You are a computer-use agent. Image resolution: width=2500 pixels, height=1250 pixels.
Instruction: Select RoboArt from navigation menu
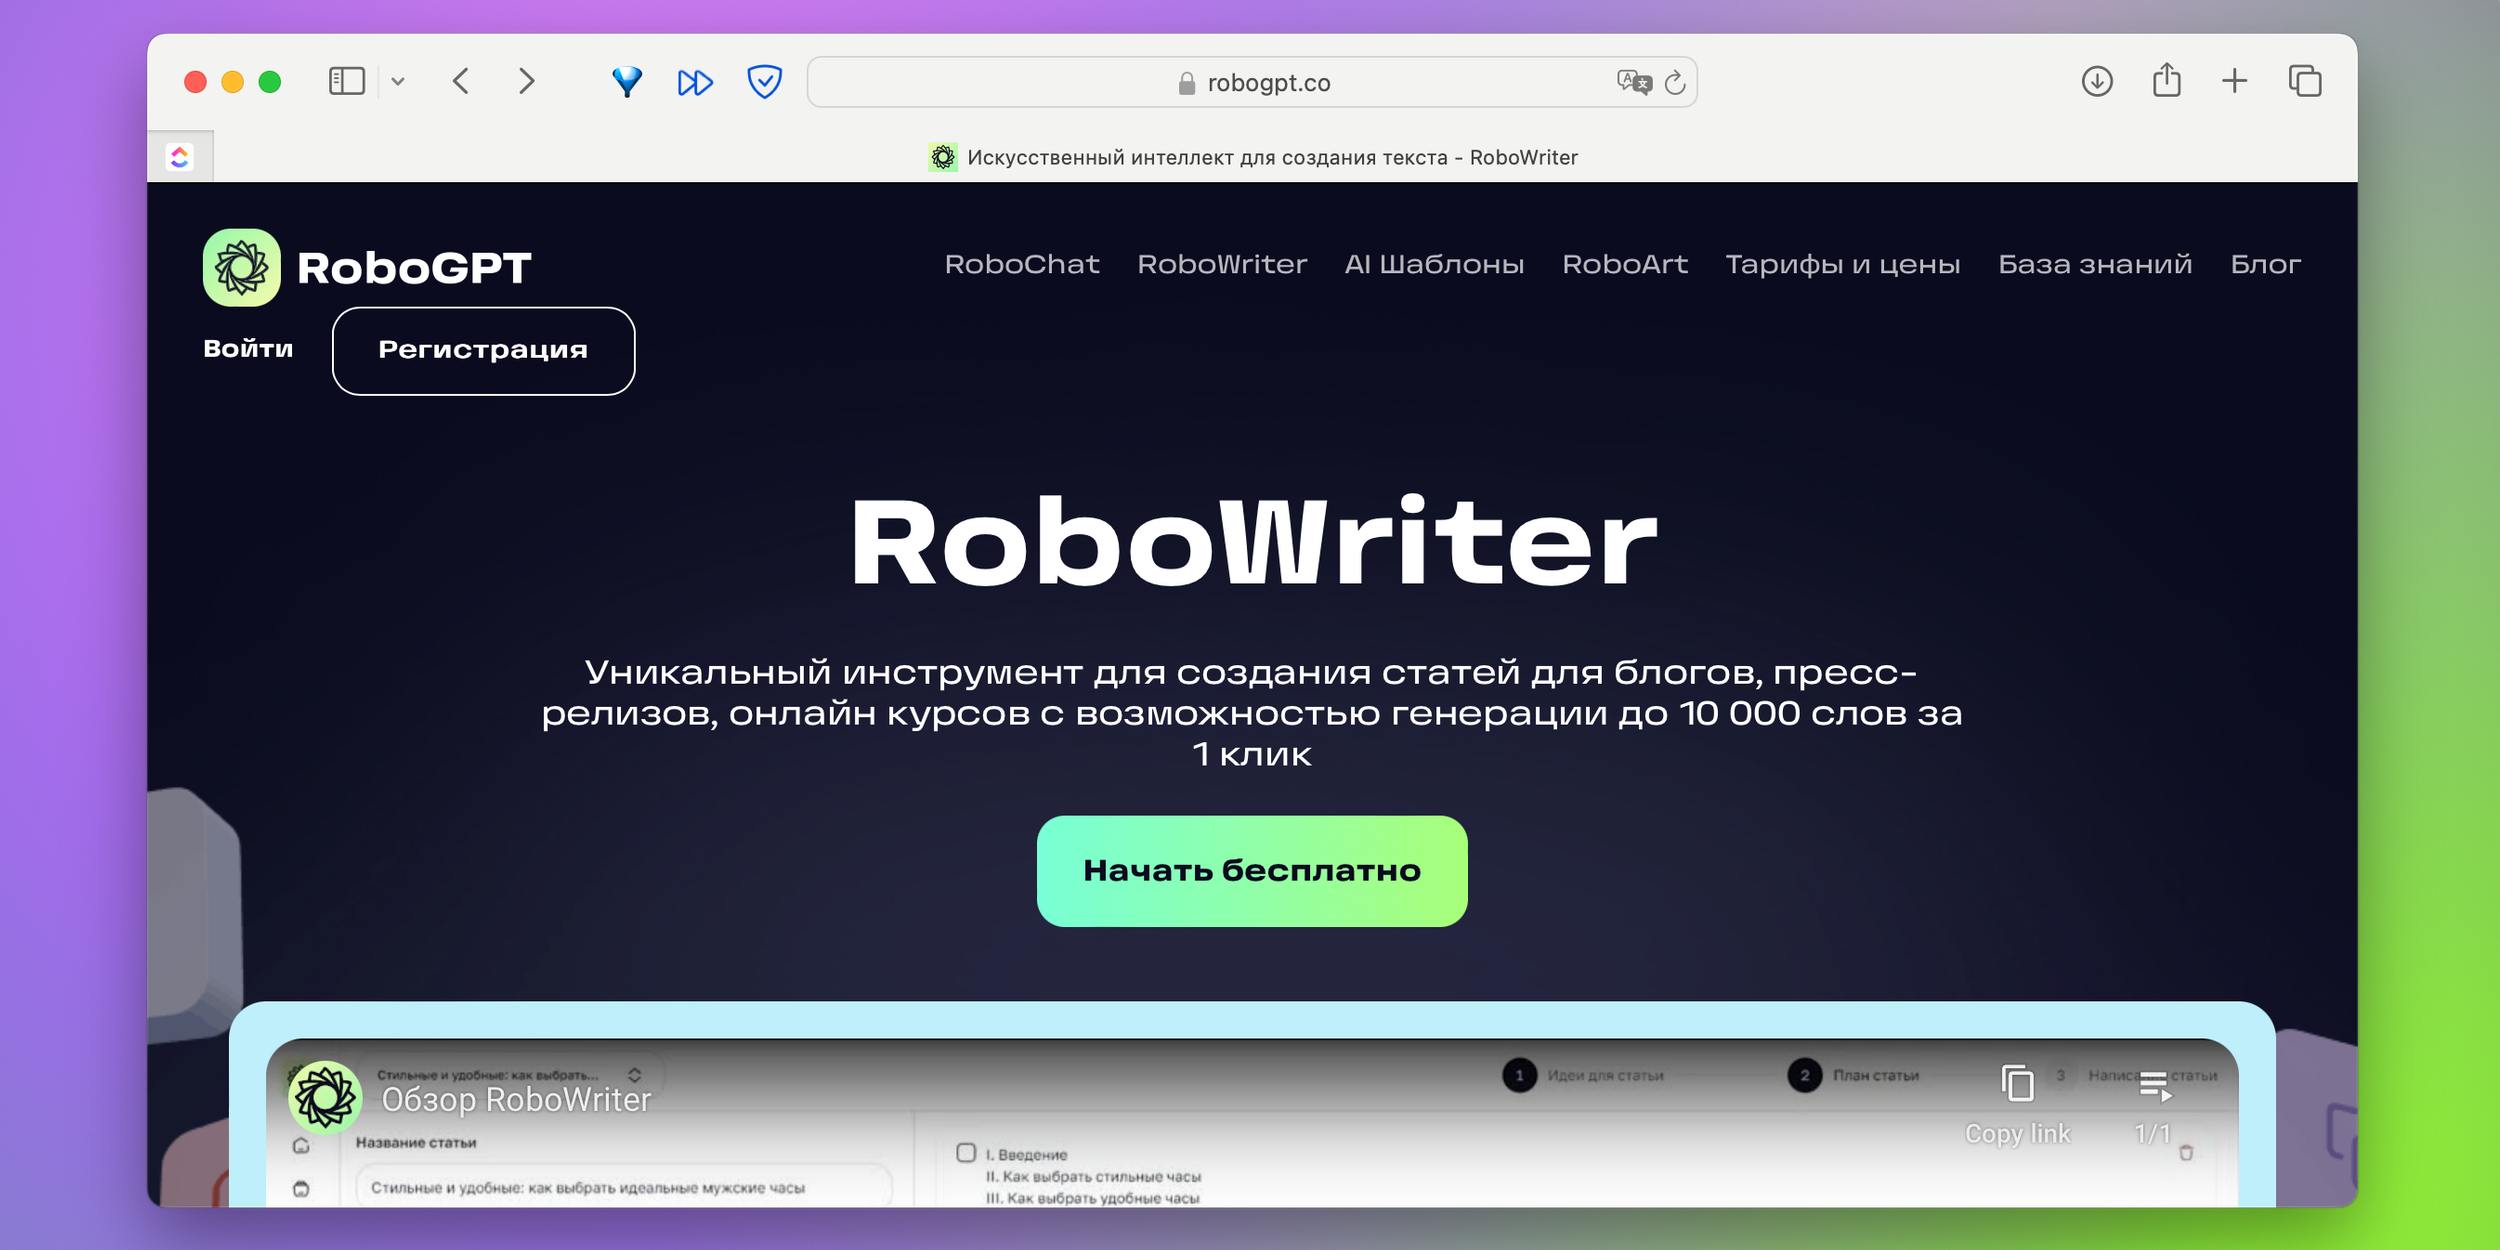(x=1623, y=265)
